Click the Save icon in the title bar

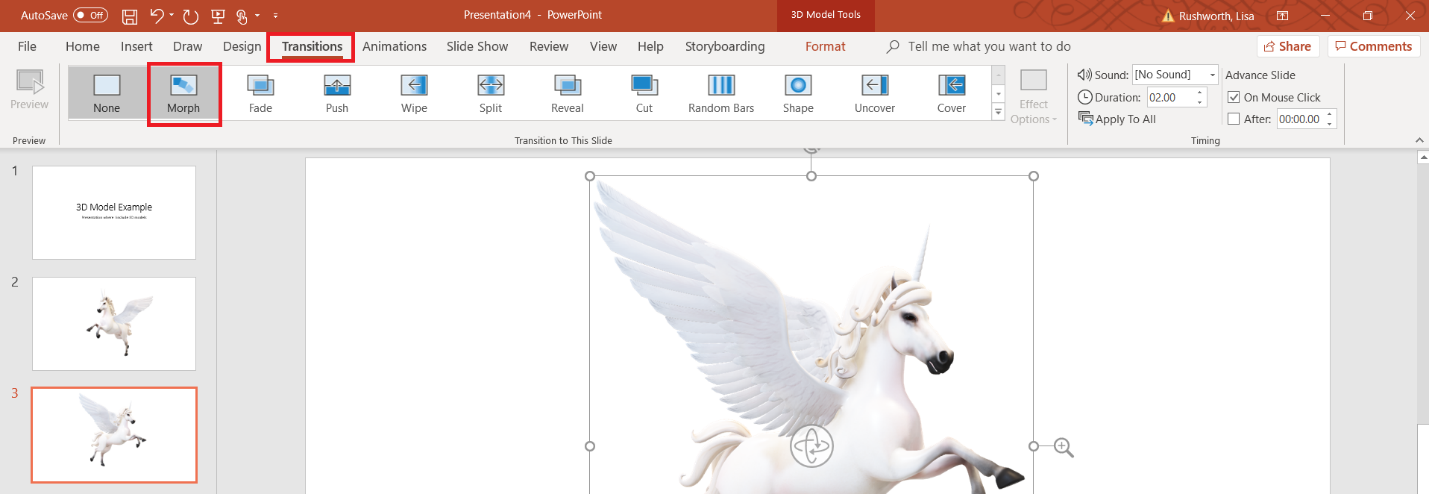tap(130, 16)
